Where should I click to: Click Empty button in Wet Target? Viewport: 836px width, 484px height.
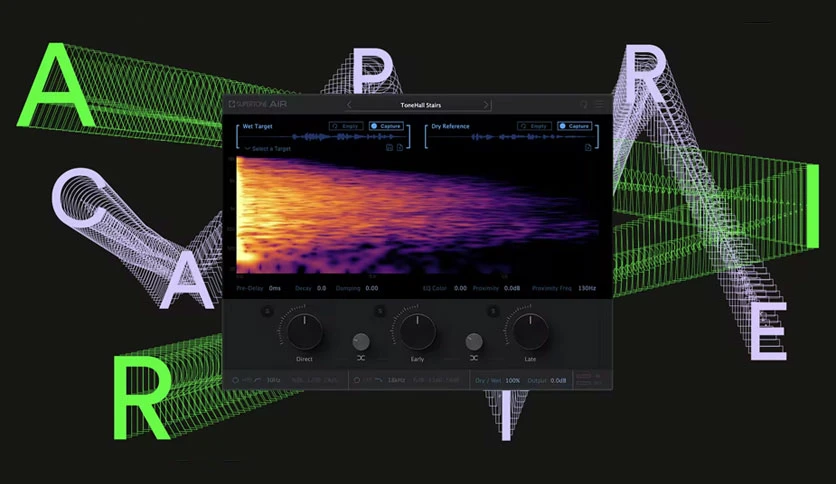click(x=346, y=126)
